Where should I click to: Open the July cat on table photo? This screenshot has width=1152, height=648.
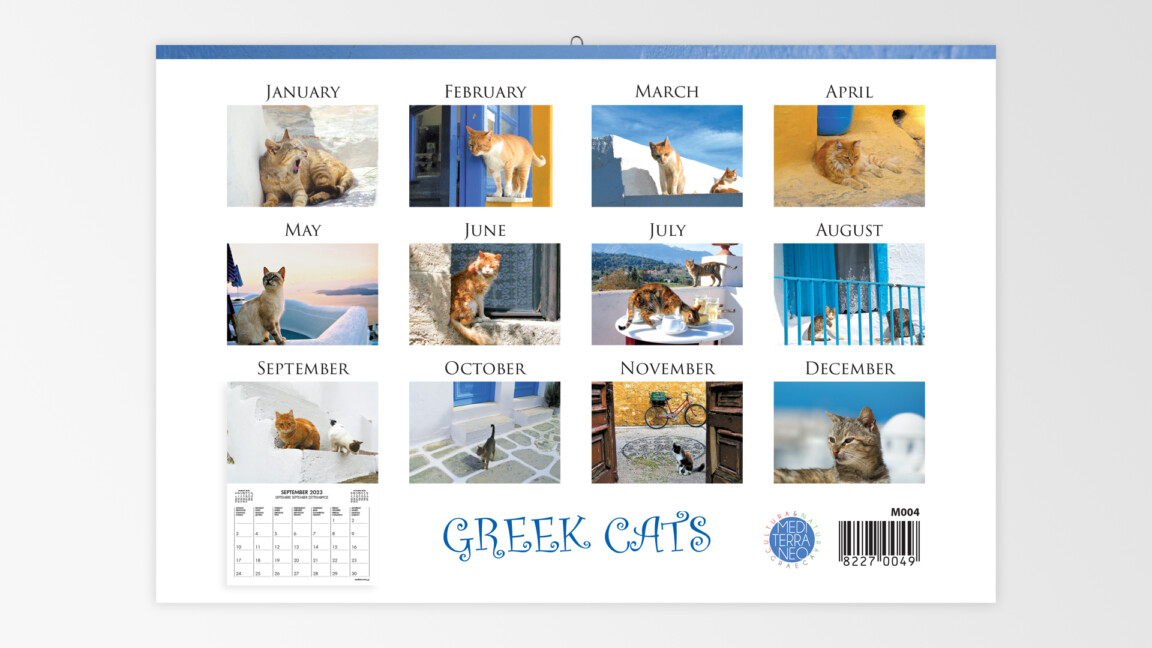pos(667,294)
